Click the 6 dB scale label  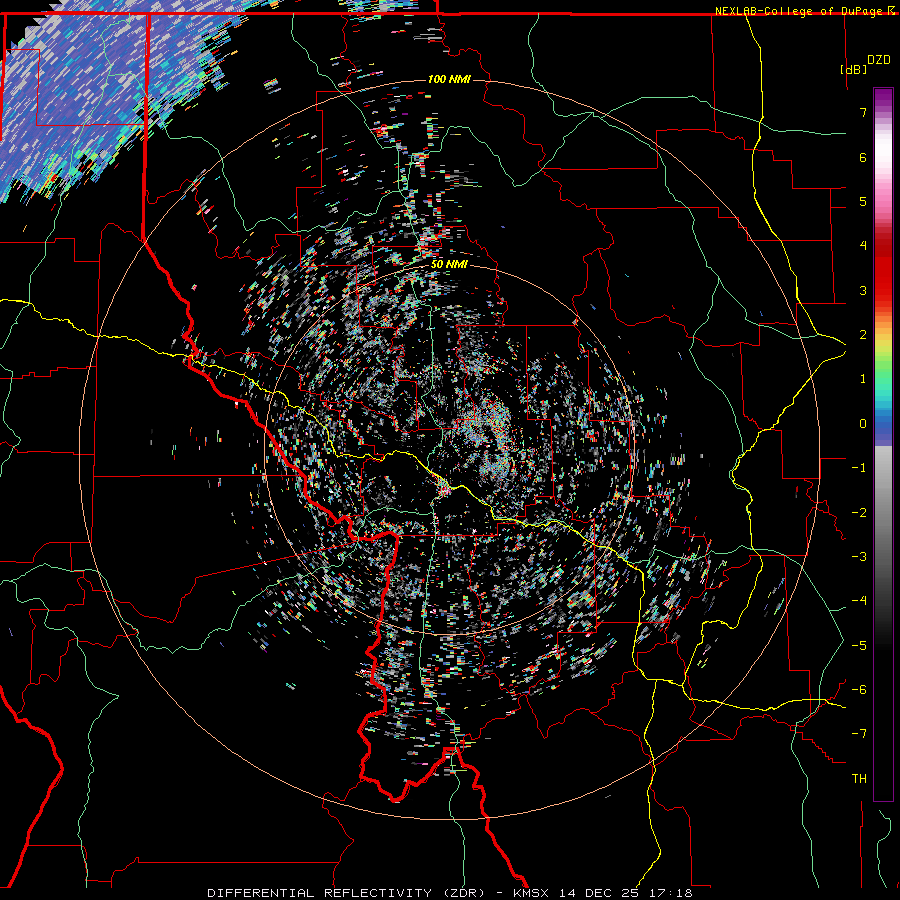pos(863,157)
